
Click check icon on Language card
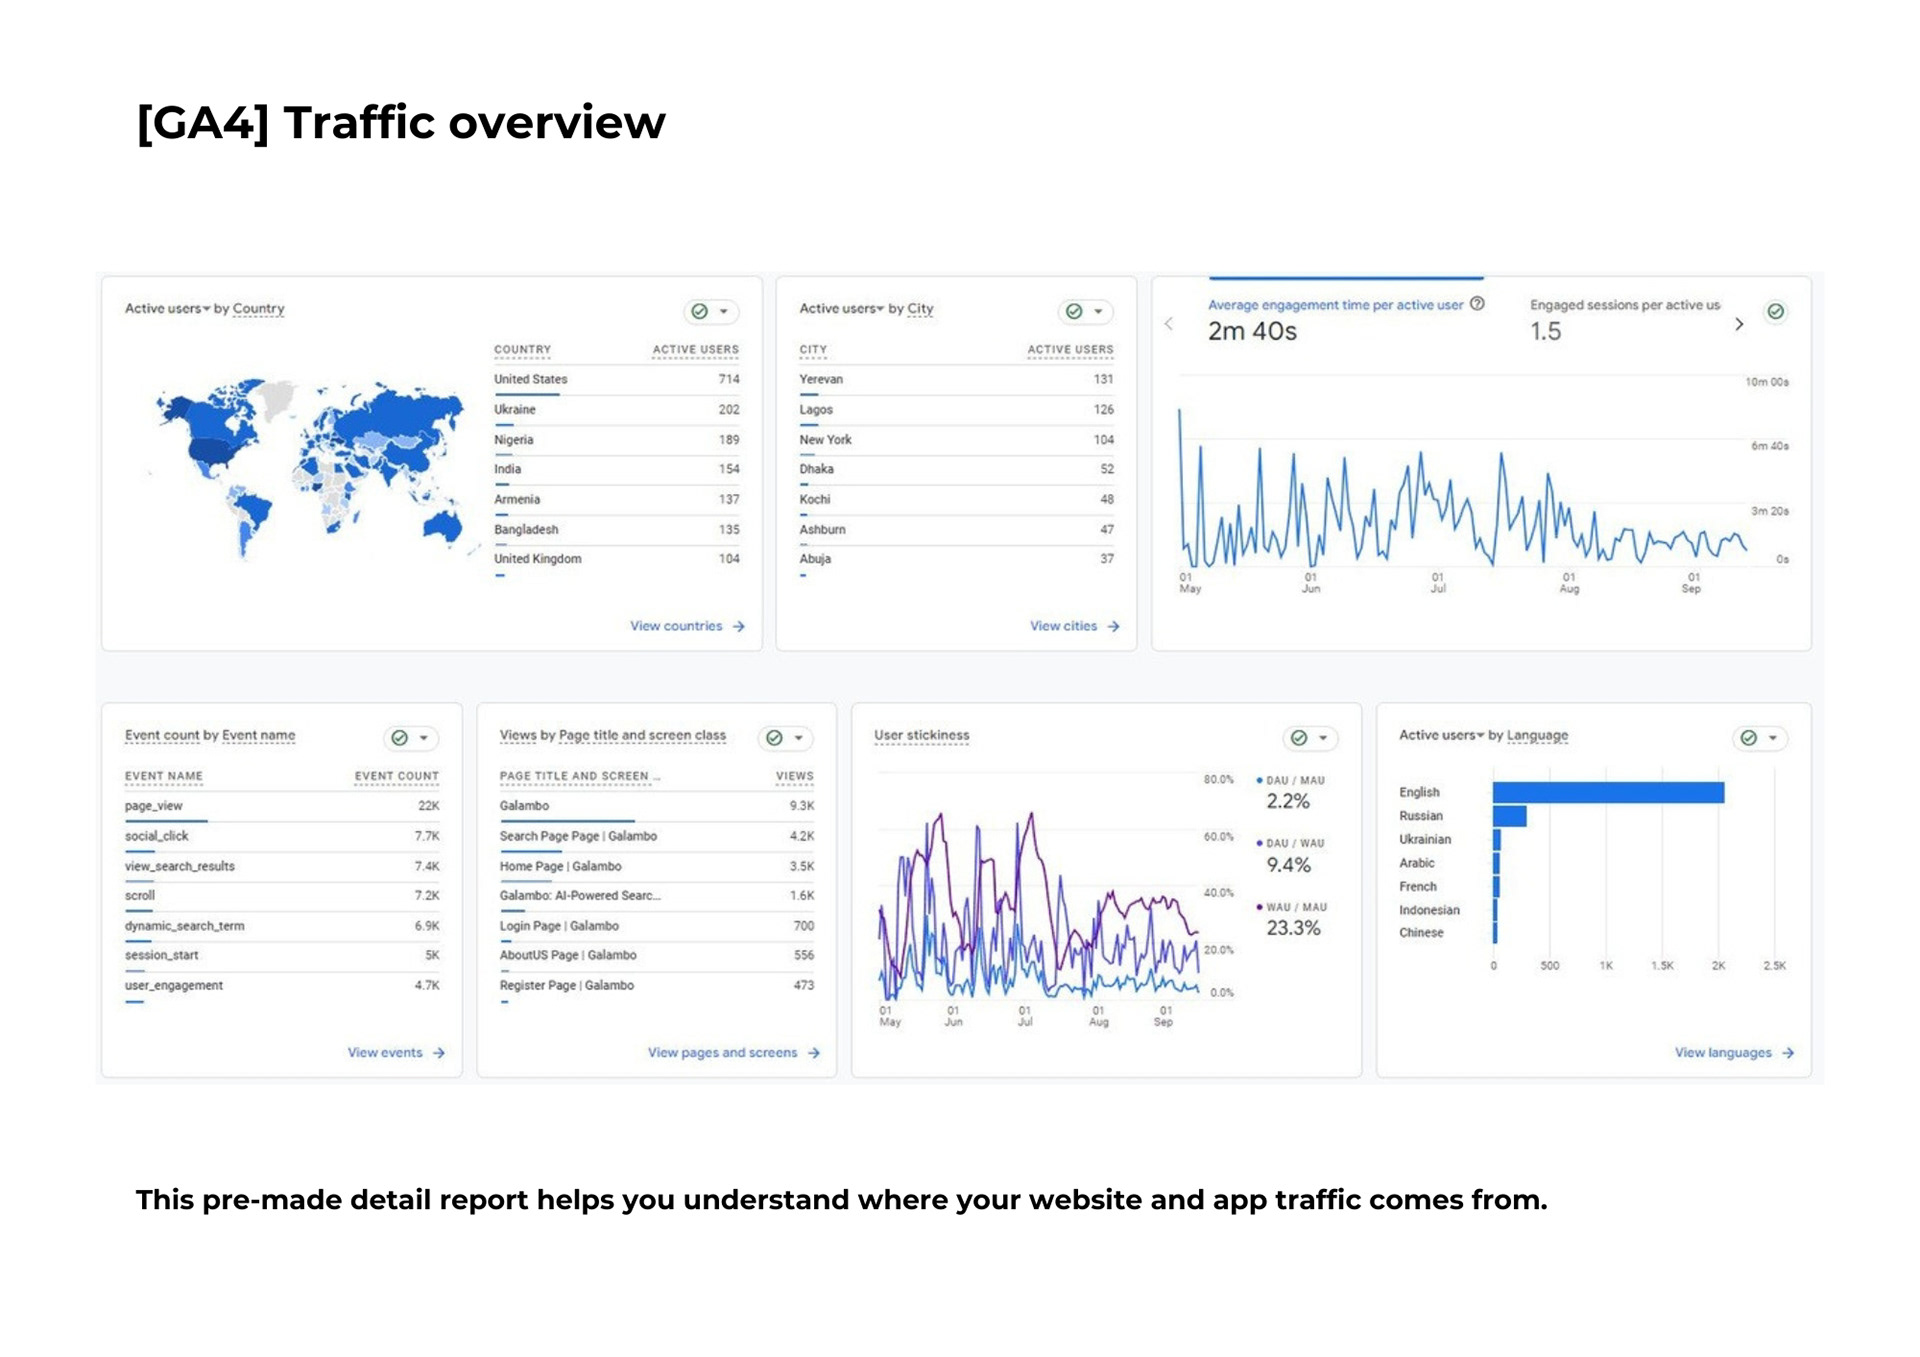(x=1748, y=738)
